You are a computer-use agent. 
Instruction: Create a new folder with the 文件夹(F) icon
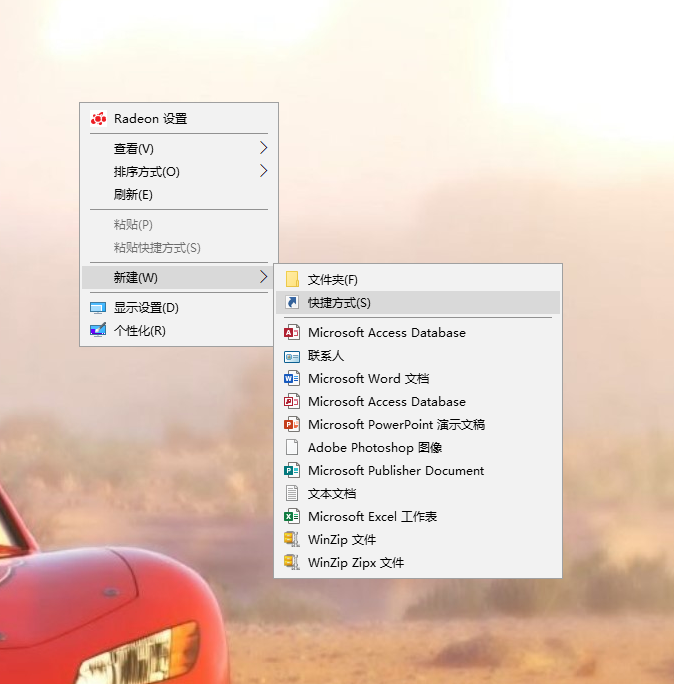[292, 279]
